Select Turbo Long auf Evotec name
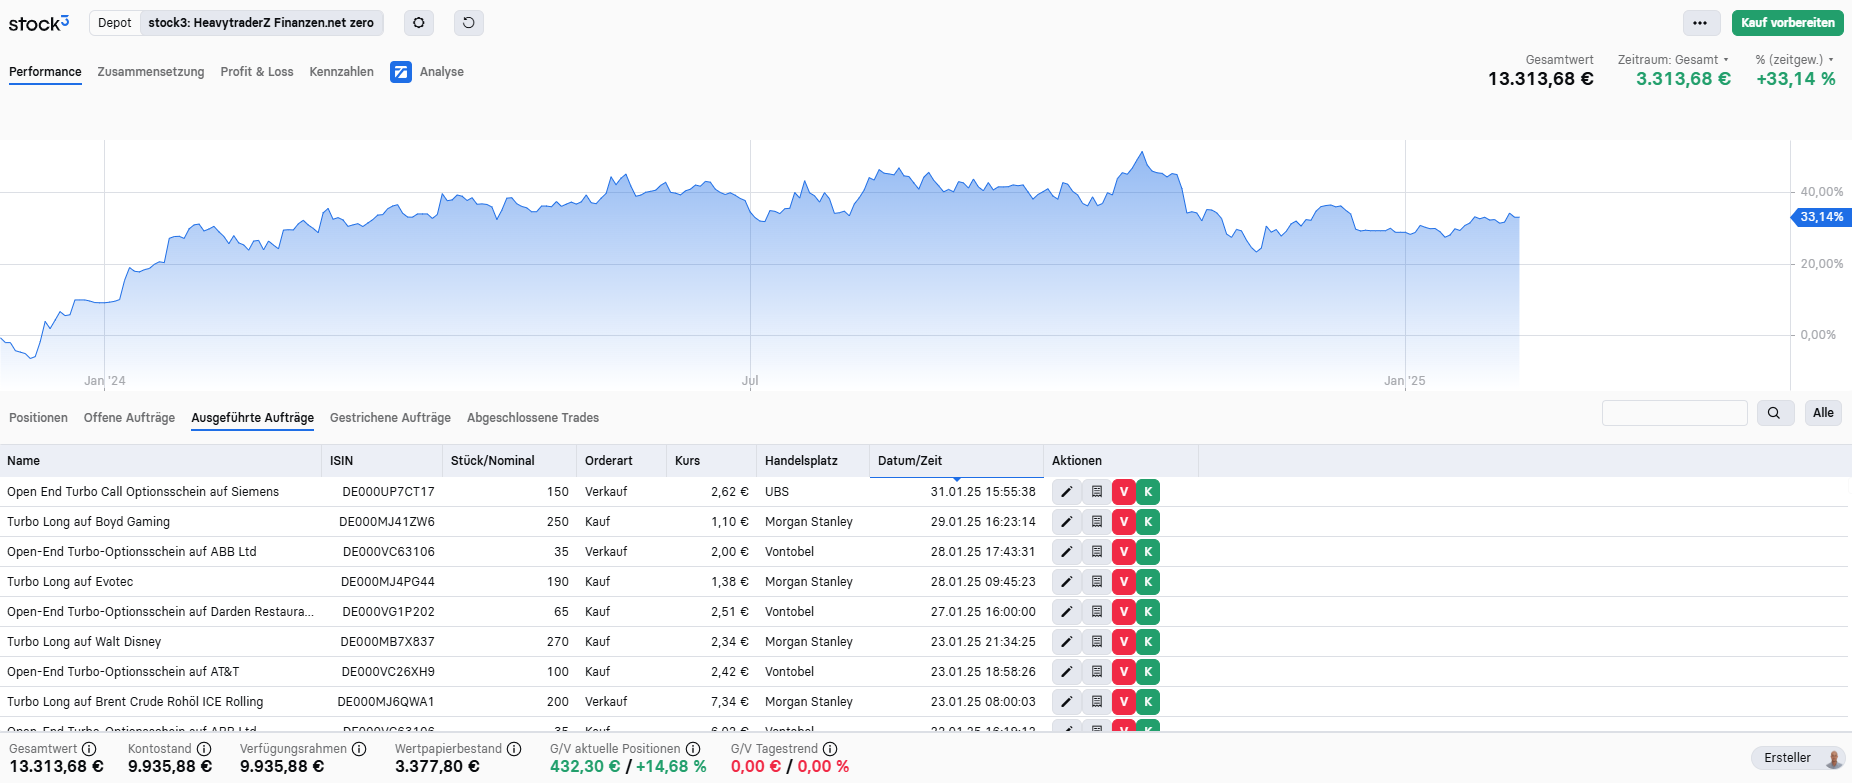Viewport: 1852px width, 783px height. pos(70,582)
